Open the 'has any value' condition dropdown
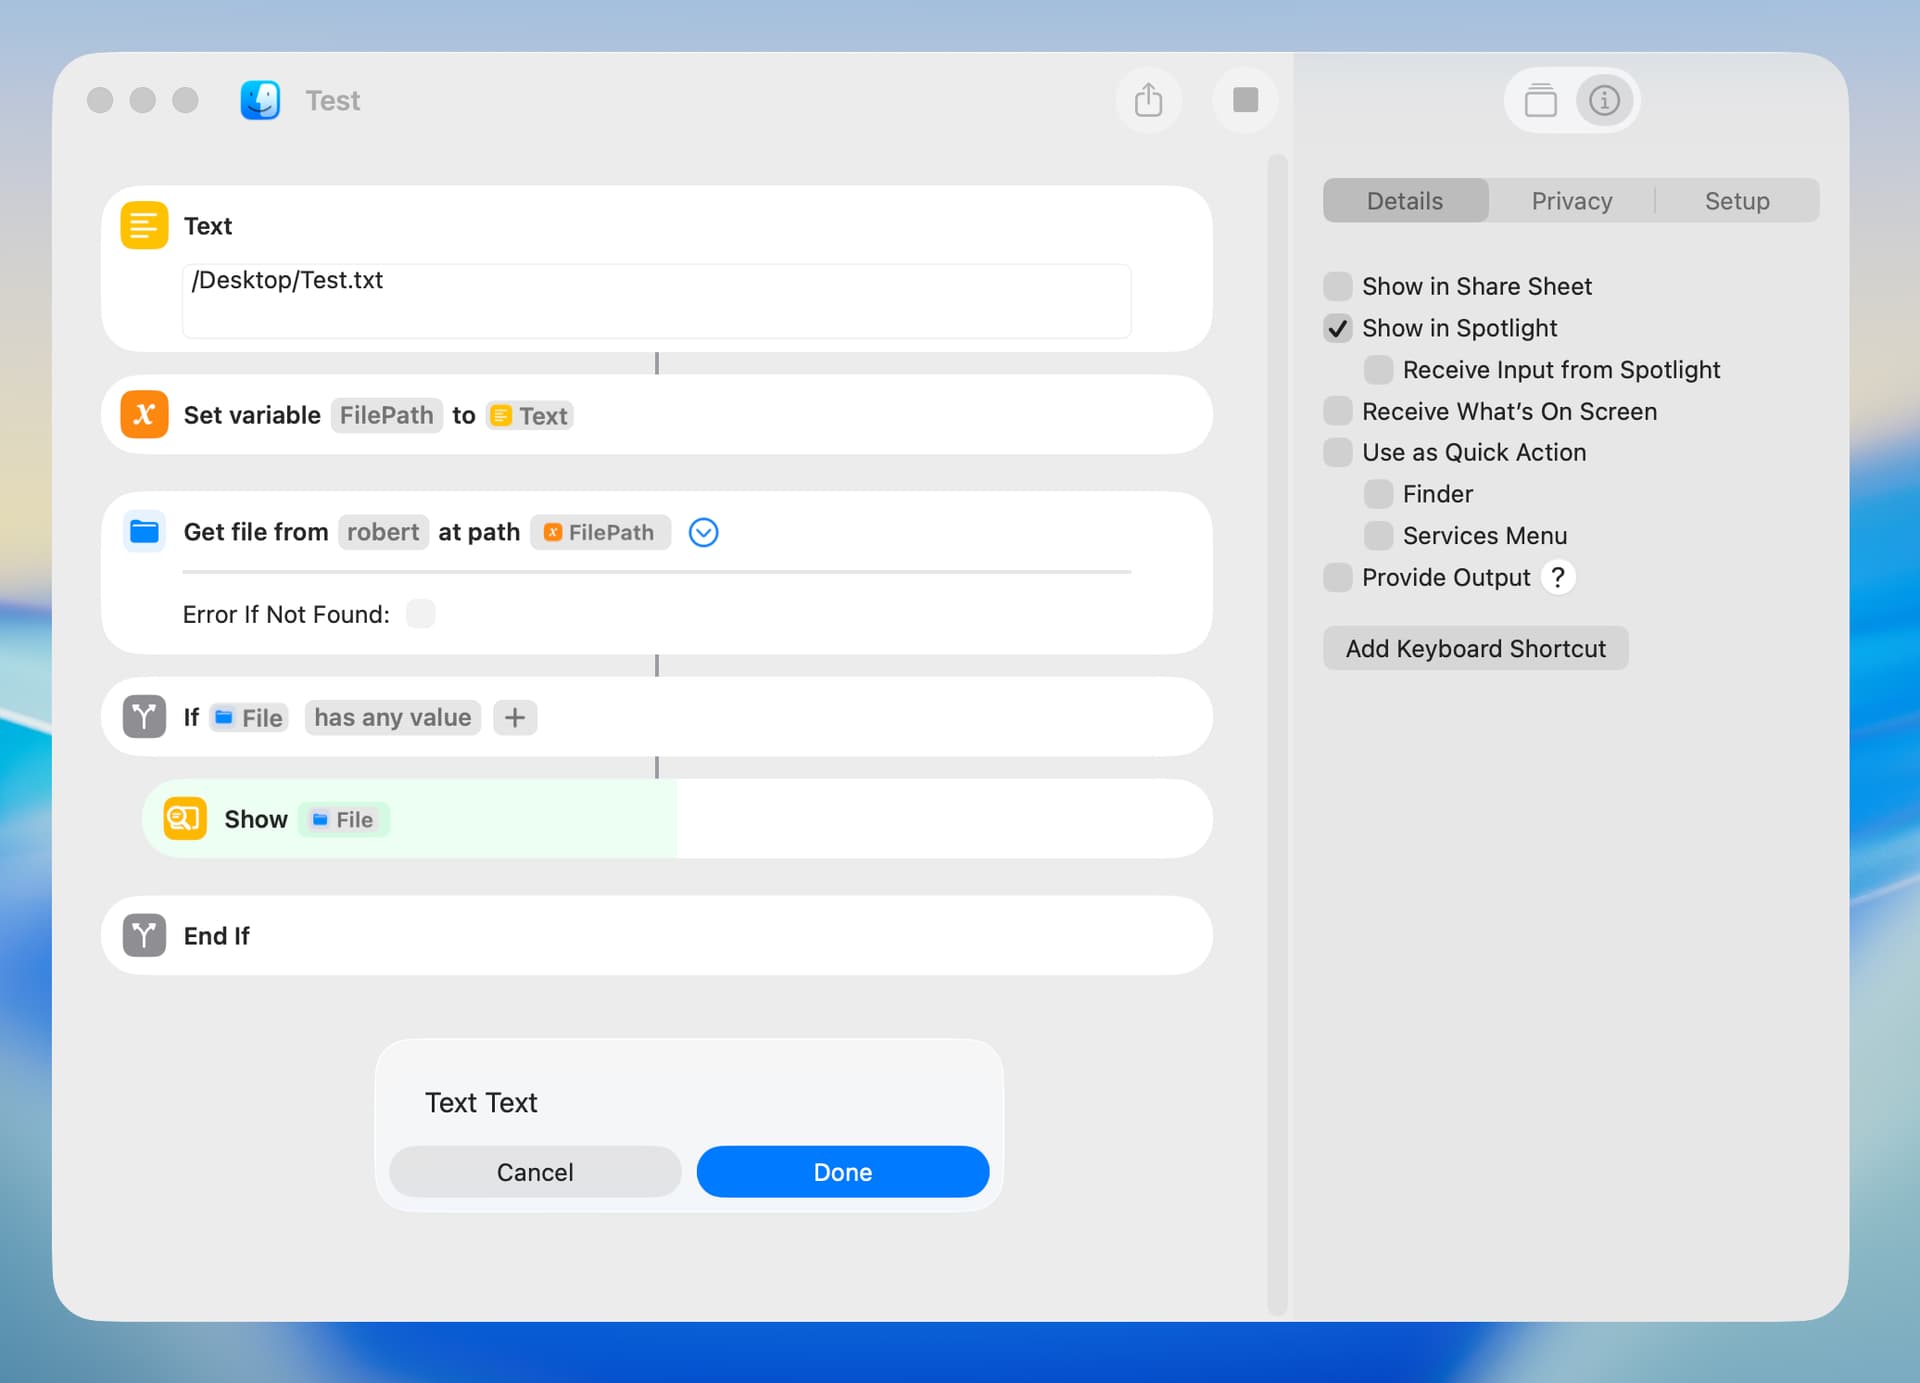 point(392,717)
